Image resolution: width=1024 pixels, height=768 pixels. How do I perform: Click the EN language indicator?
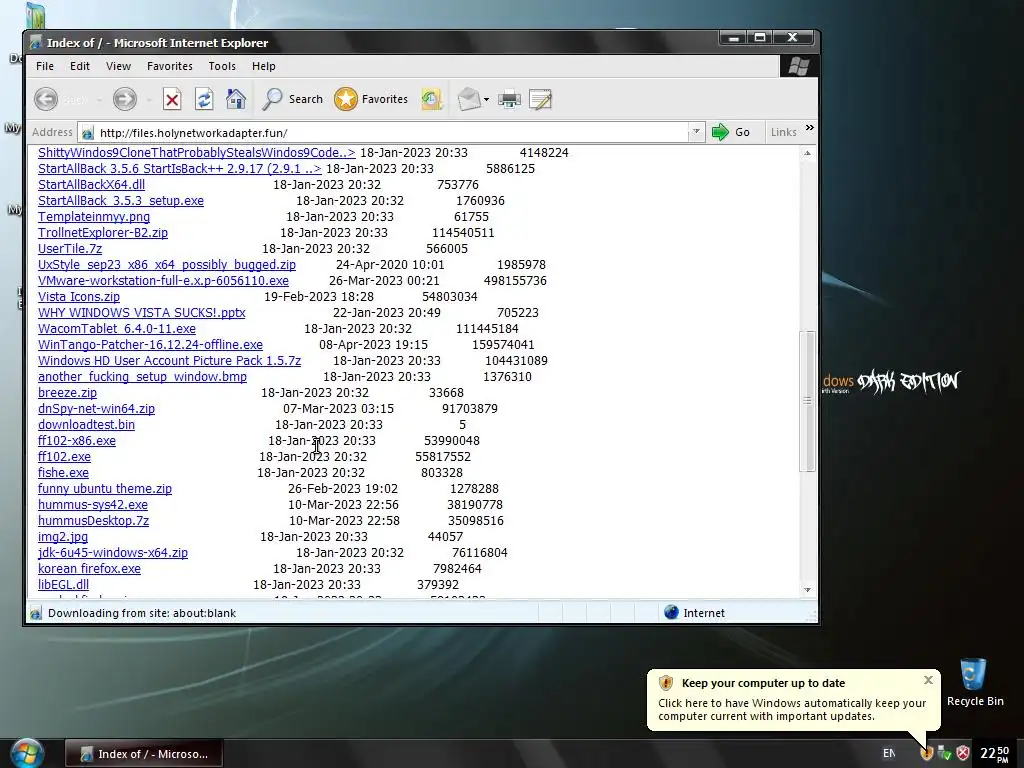(x=889, y=754)
